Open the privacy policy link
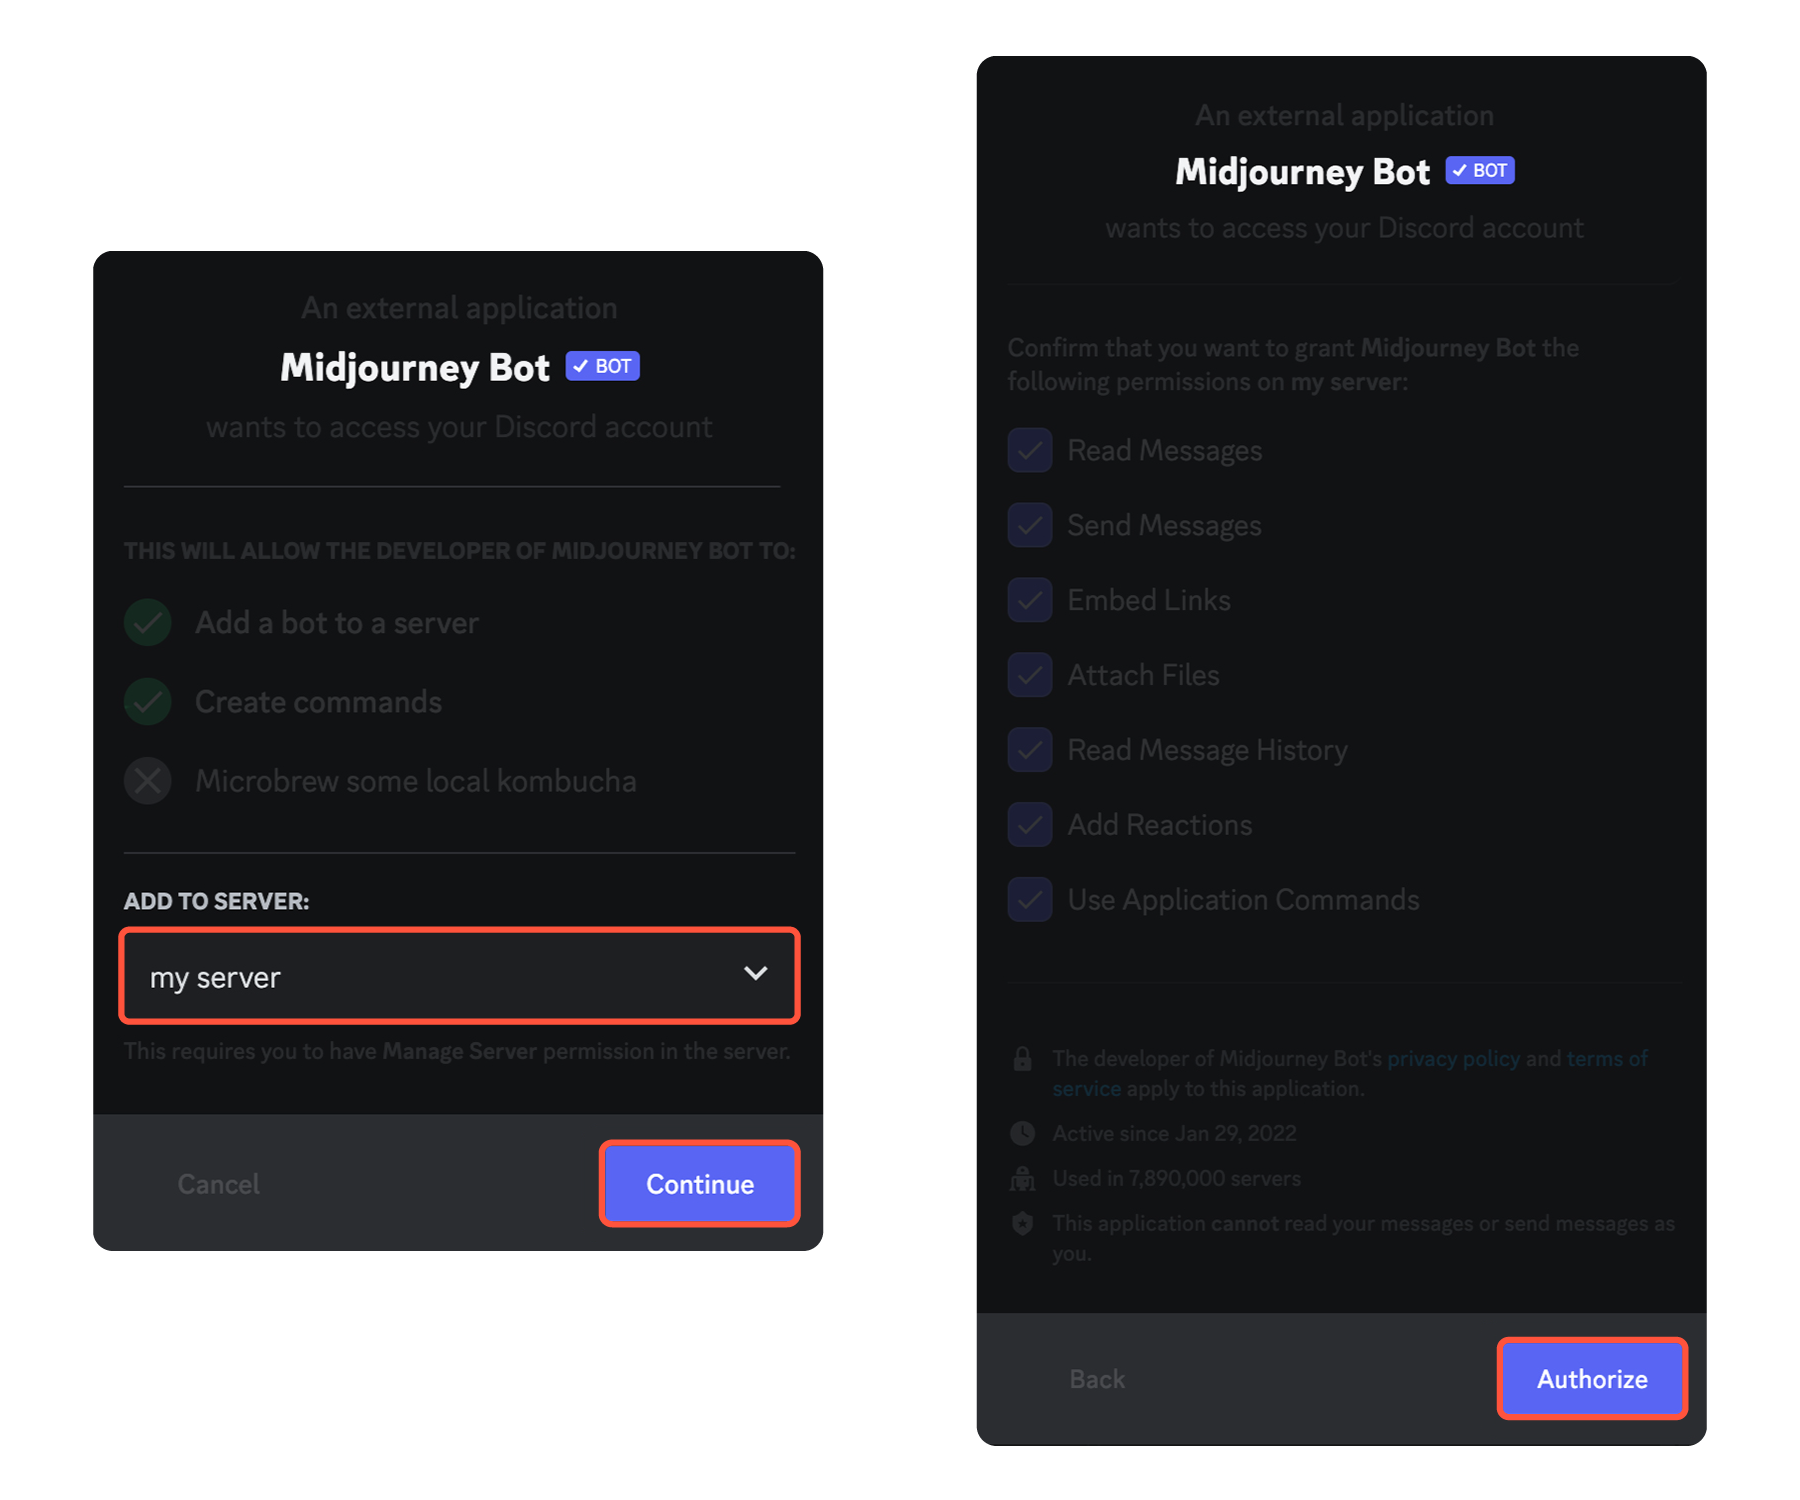This screenshot has width=1800, height=1500. 1453,1059
